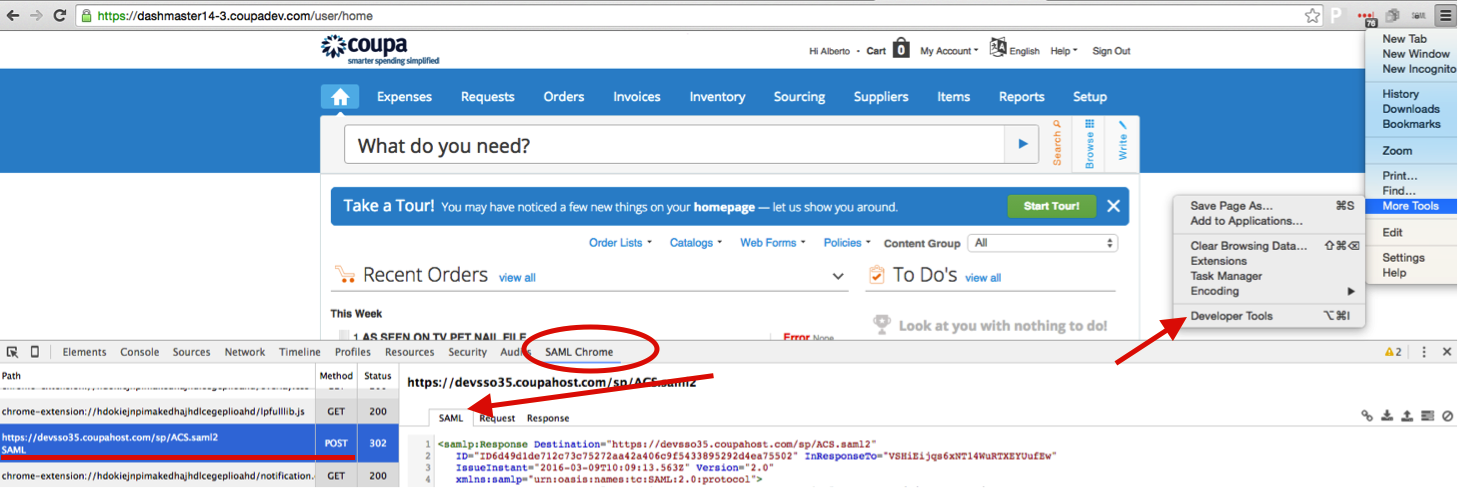Submit search with the blue arrow button
The width and height of the screenshot is (1458, 488).
click(x=1022, y=144)
